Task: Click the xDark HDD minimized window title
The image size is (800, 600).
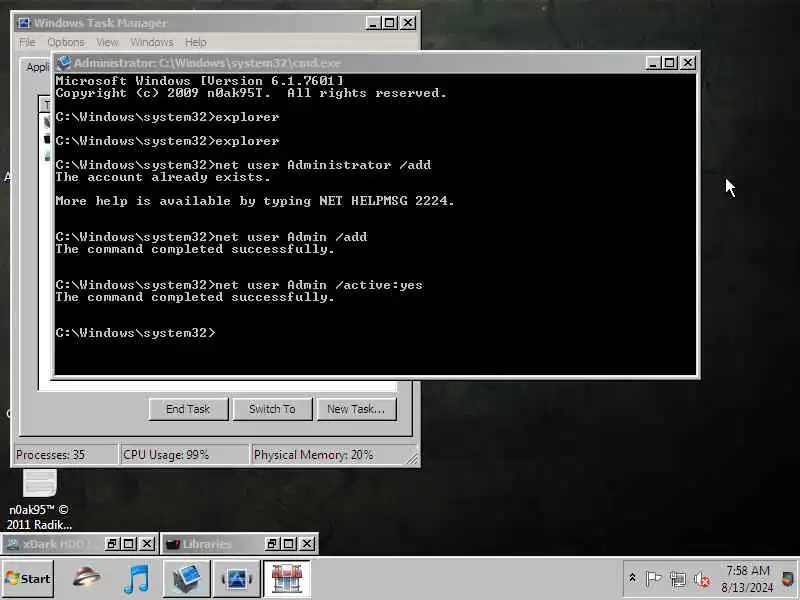Action: point(56,544)
